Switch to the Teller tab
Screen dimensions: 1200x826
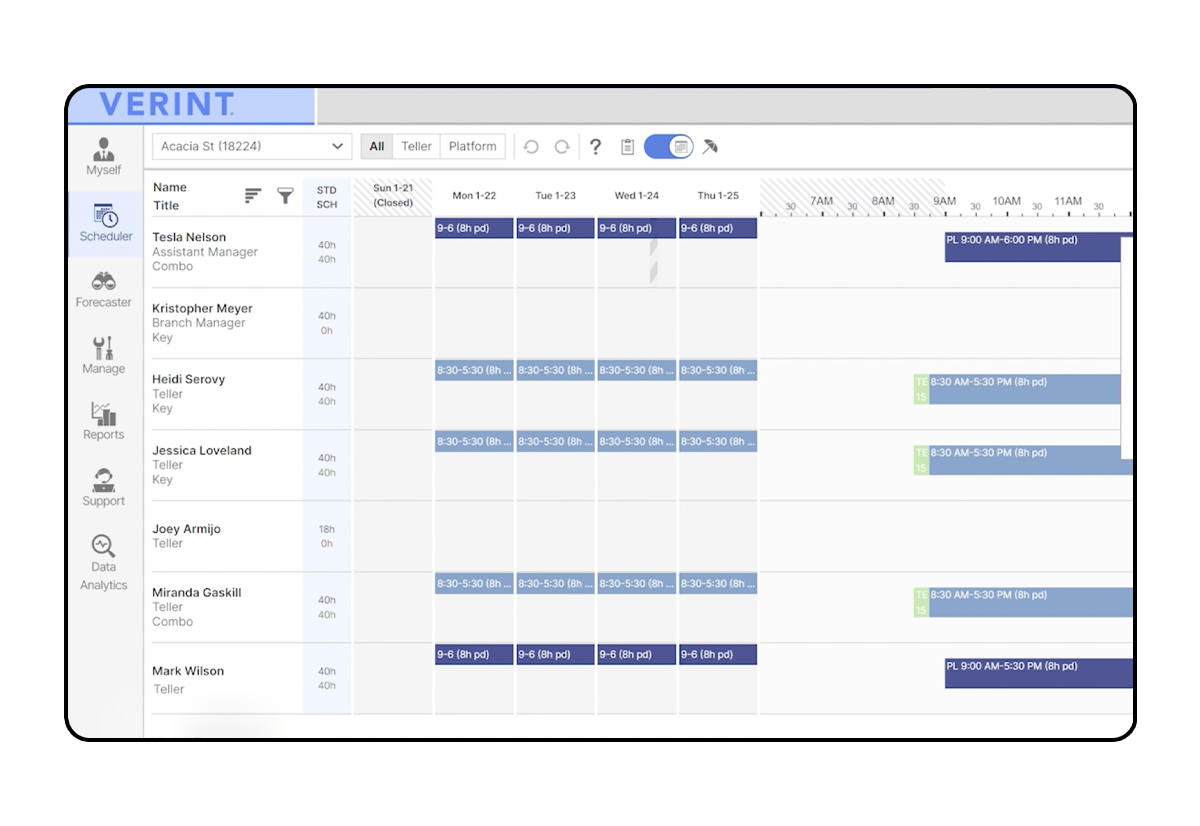[416, 146]
